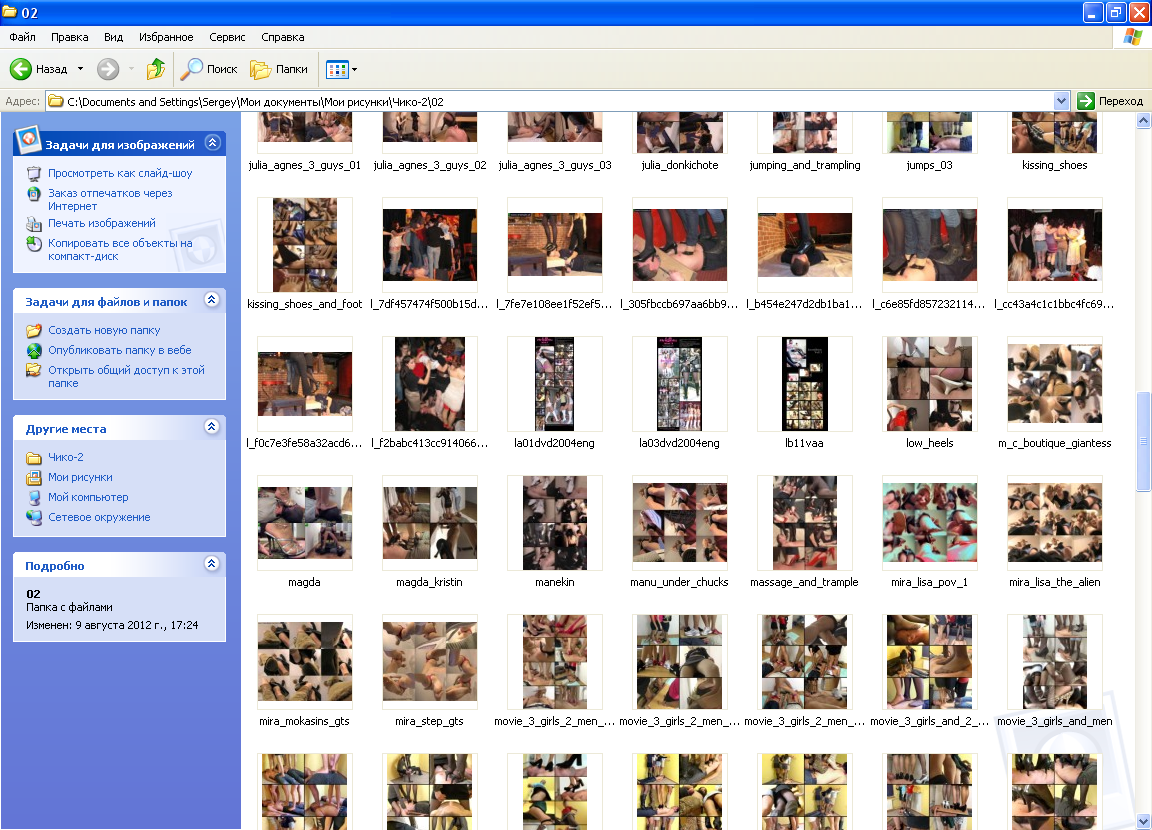
Task: Collapse the Подробно details panel
Action: (212, 563)
